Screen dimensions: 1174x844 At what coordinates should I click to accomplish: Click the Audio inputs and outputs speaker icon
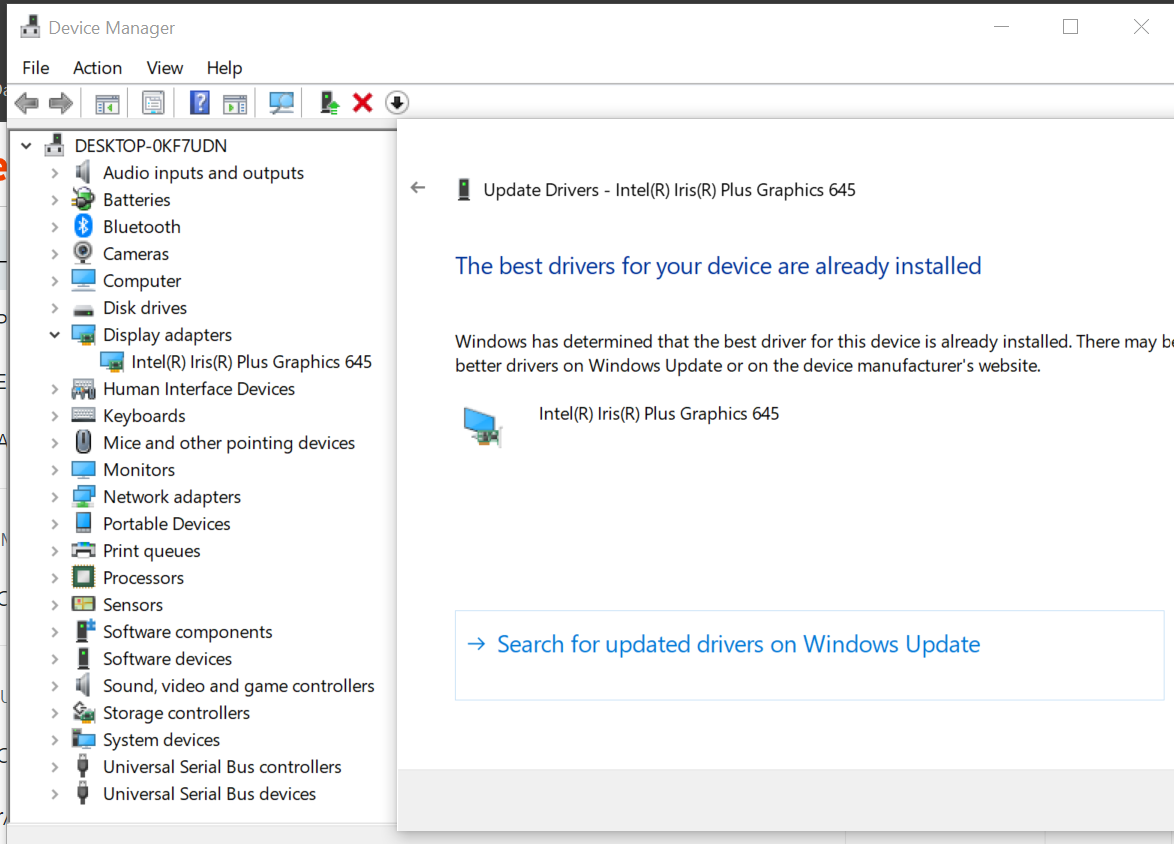click(83, 172)
